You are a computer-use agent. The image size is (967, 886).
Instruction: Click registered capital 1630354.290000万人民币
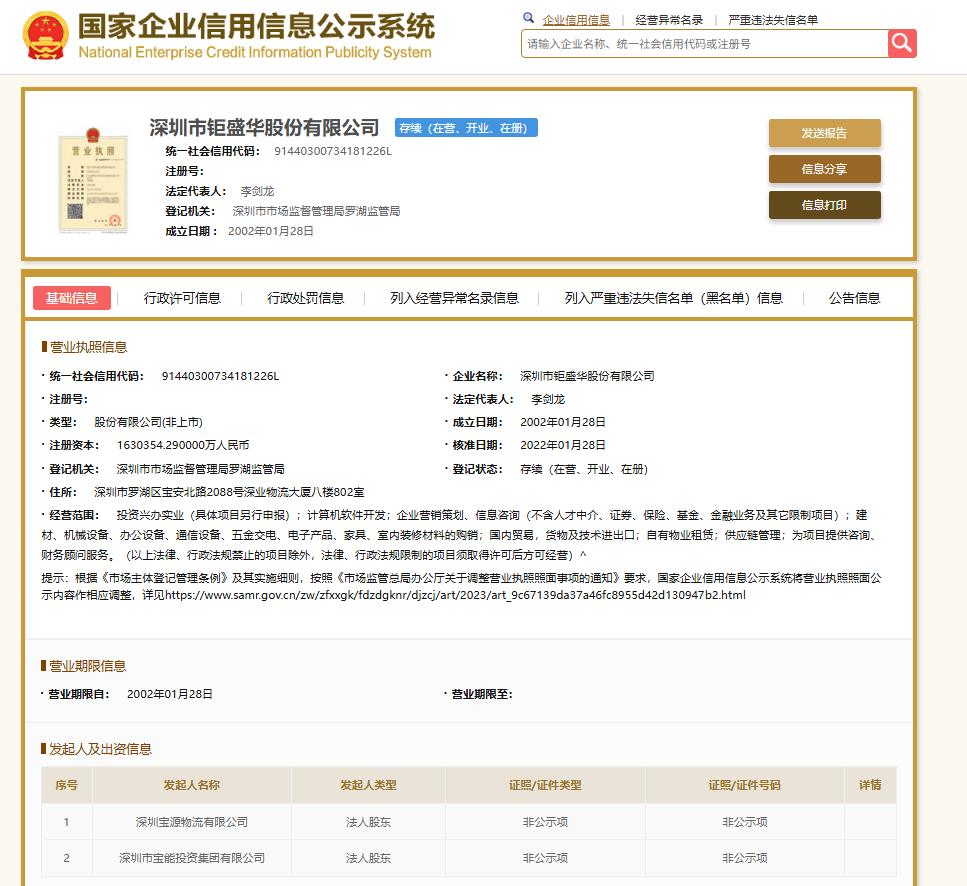click(183, 445)
